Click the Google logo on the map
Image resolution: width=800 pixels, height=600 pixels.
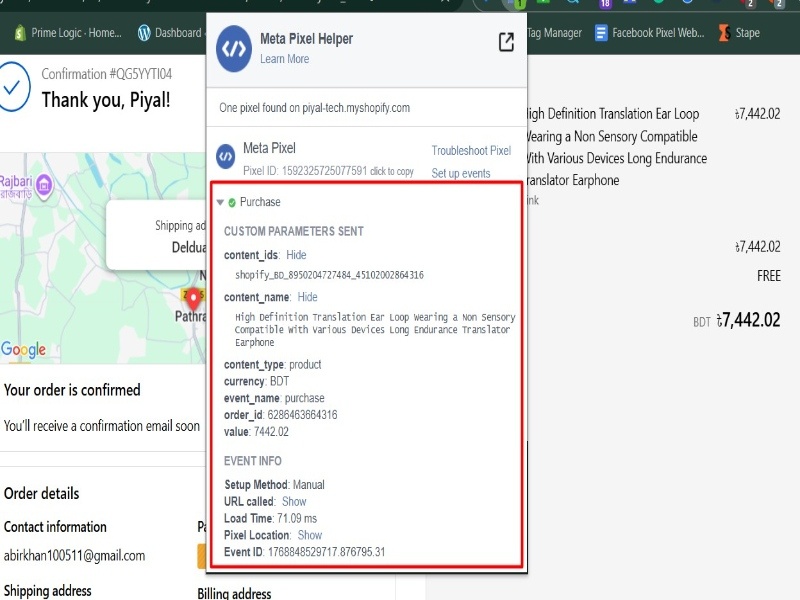tap(23, 349)
